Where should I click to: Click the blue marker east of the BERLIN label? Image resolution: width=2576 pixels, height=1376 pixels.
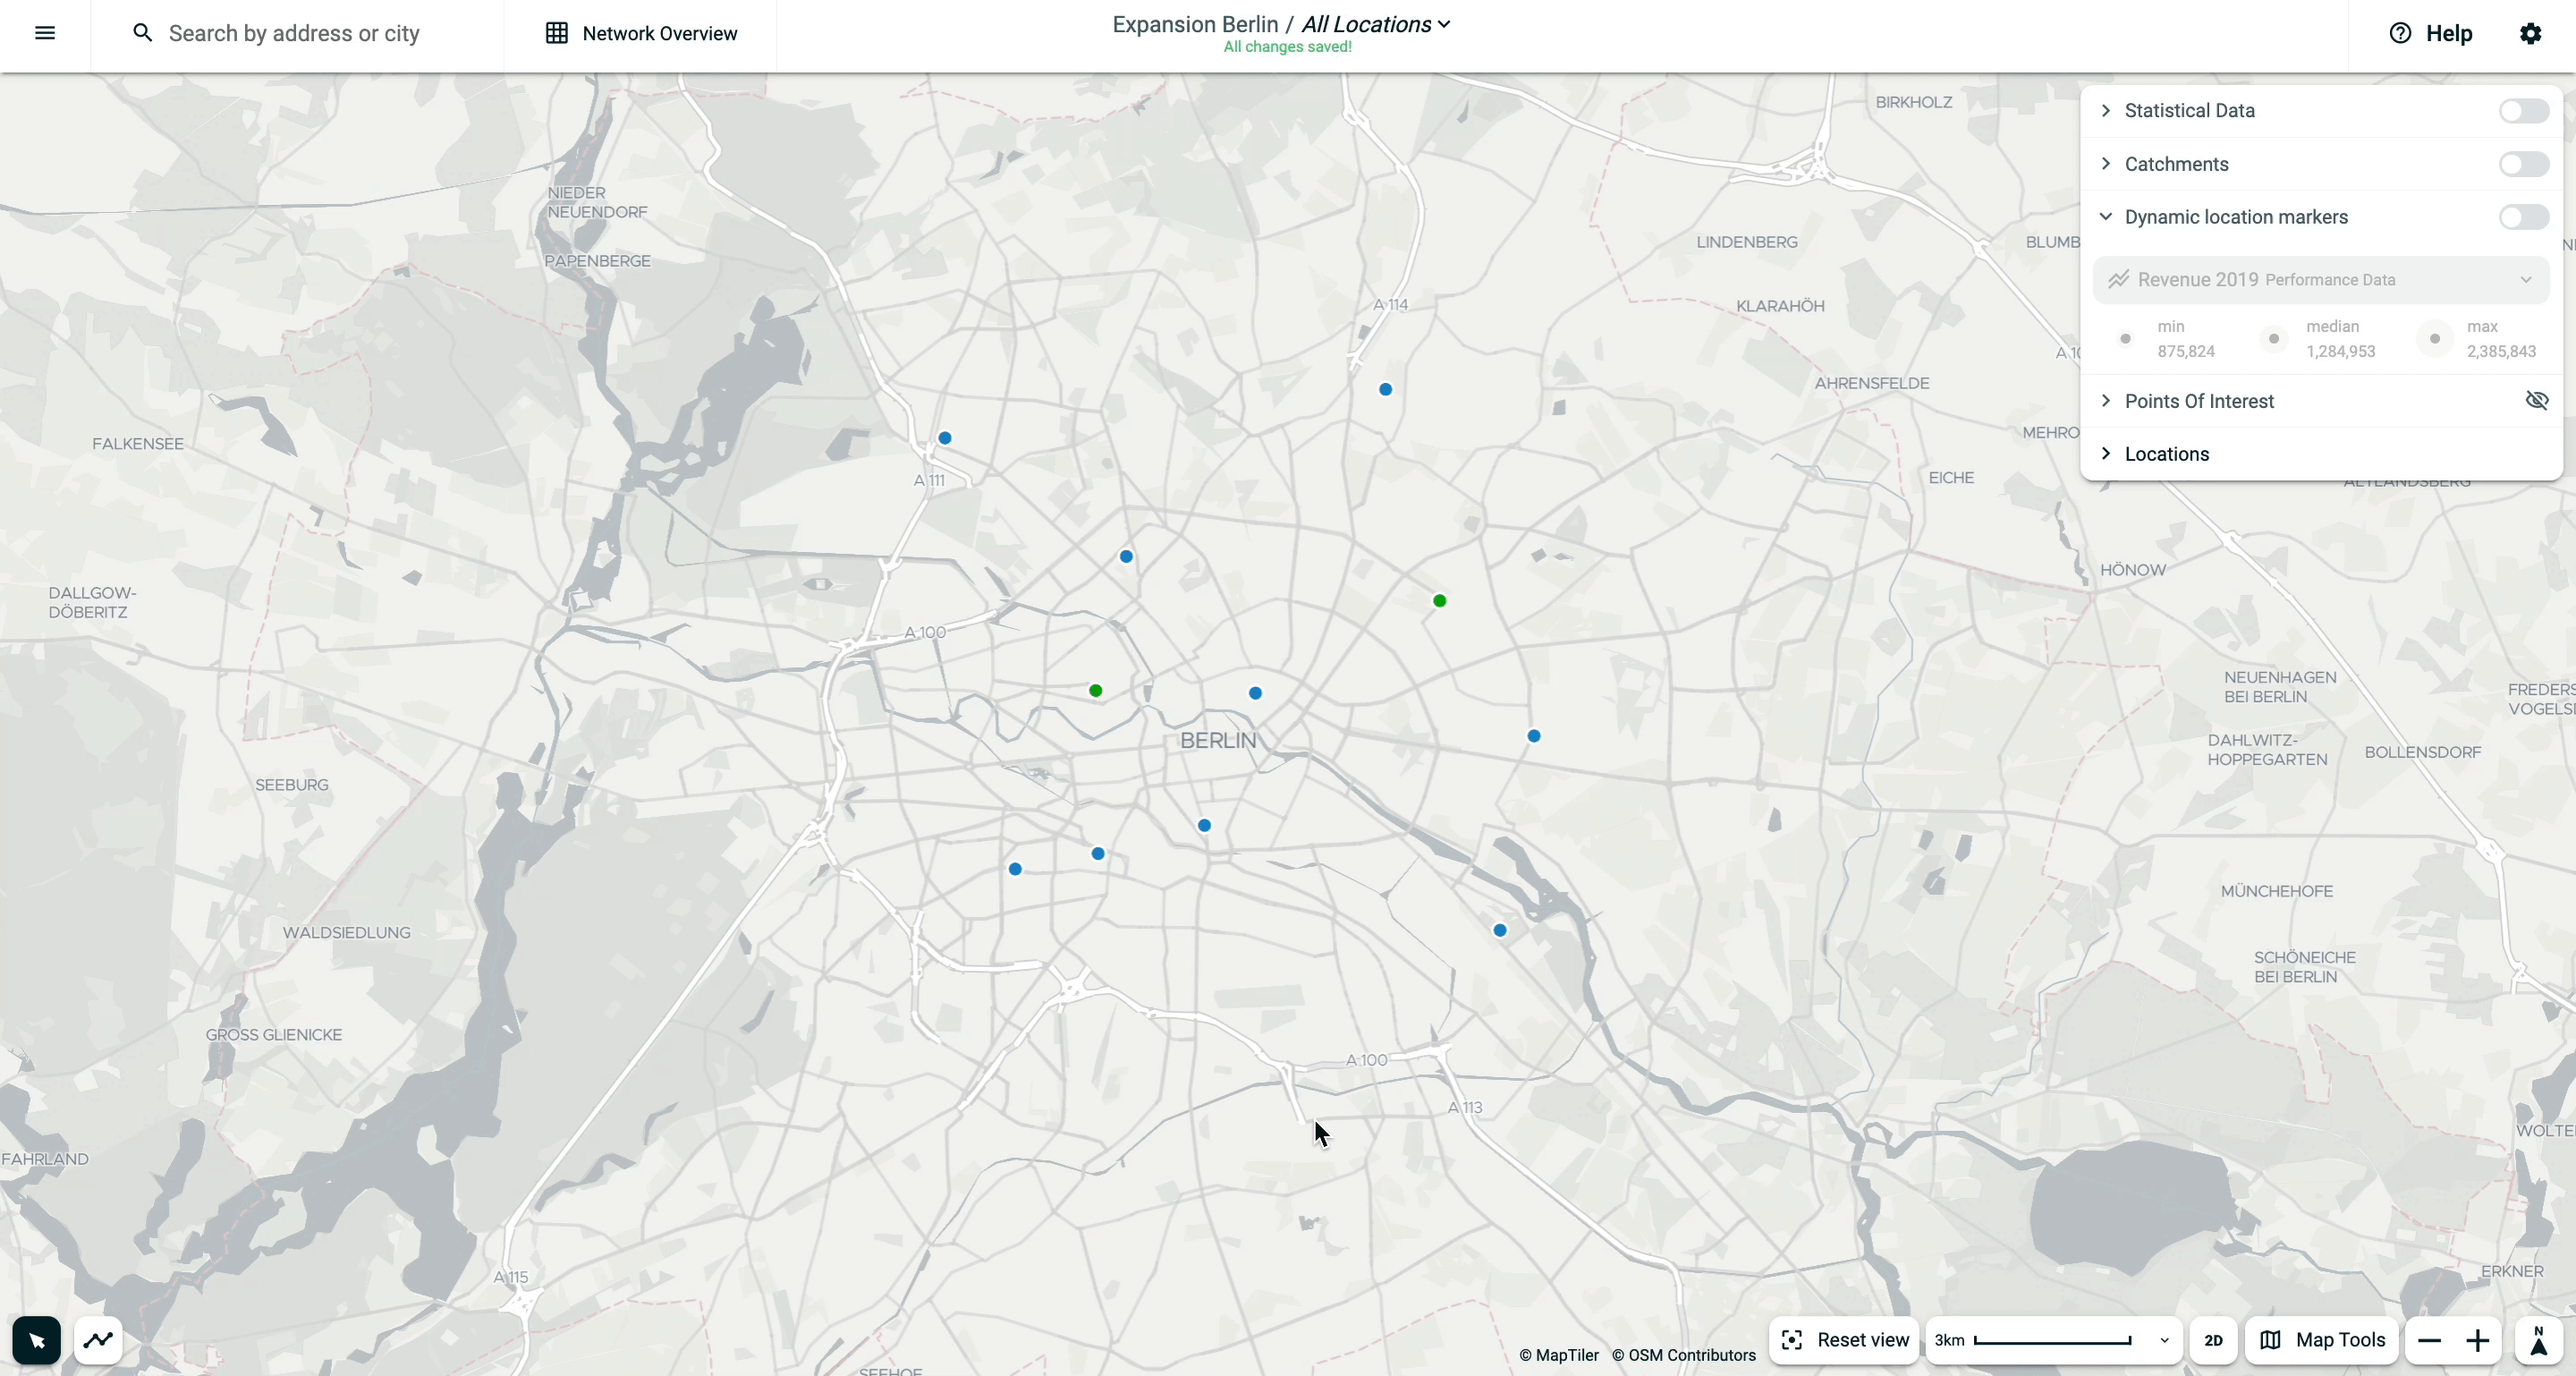pos(1534,737)
